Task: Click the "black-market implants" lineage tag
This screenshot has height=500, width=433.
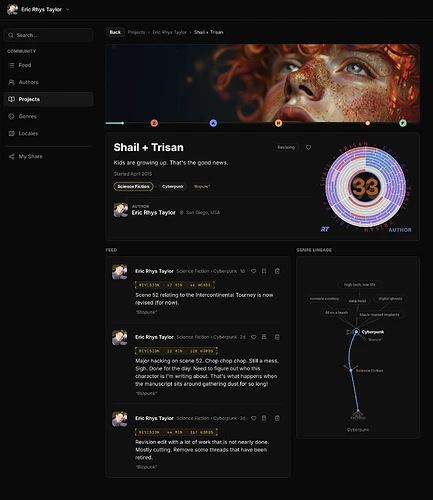Action: pyautogui.click(x=379, y=315)
